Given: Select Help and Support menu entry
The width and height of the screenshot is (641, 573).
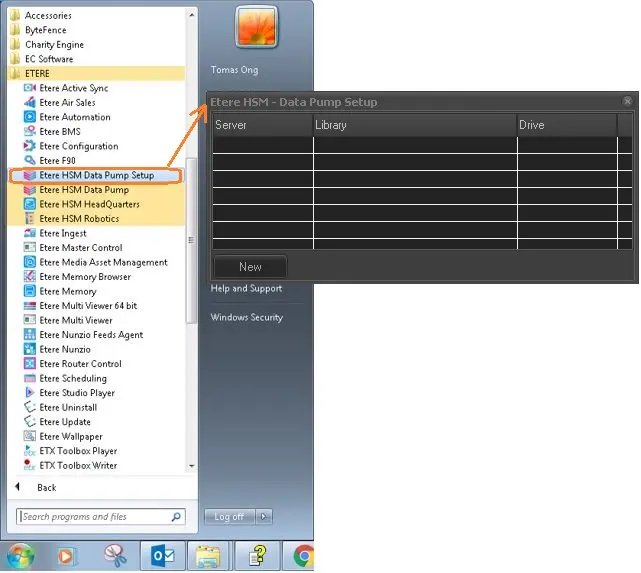Looking at the screenshot, I should click(x=246, y=289).
